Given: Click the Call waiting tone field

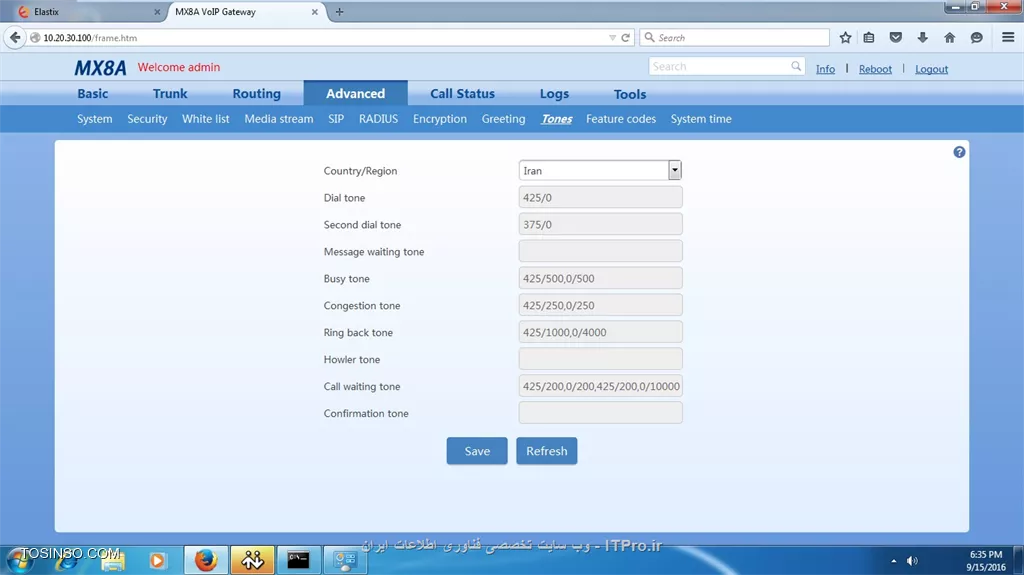Looking at the screenshot, I should [x=600, y=386].
